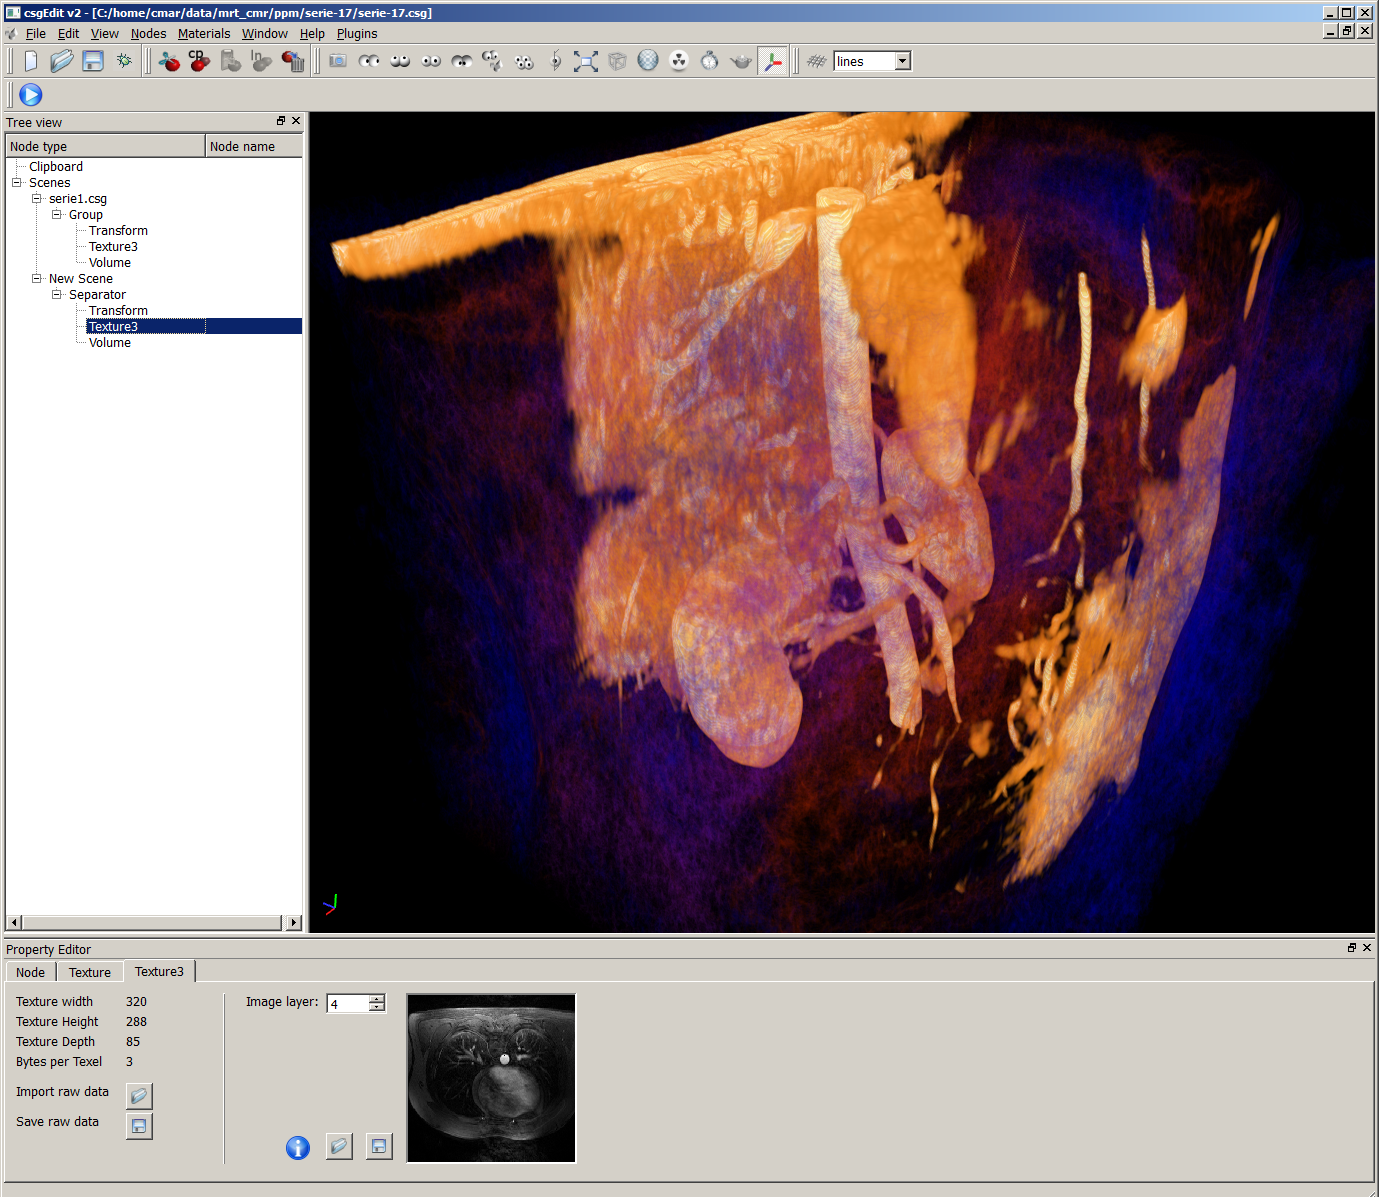1379x1197 pixels.
Task: Click the MRI slice preview thumbnail
Action: [x=491, y=1078]
